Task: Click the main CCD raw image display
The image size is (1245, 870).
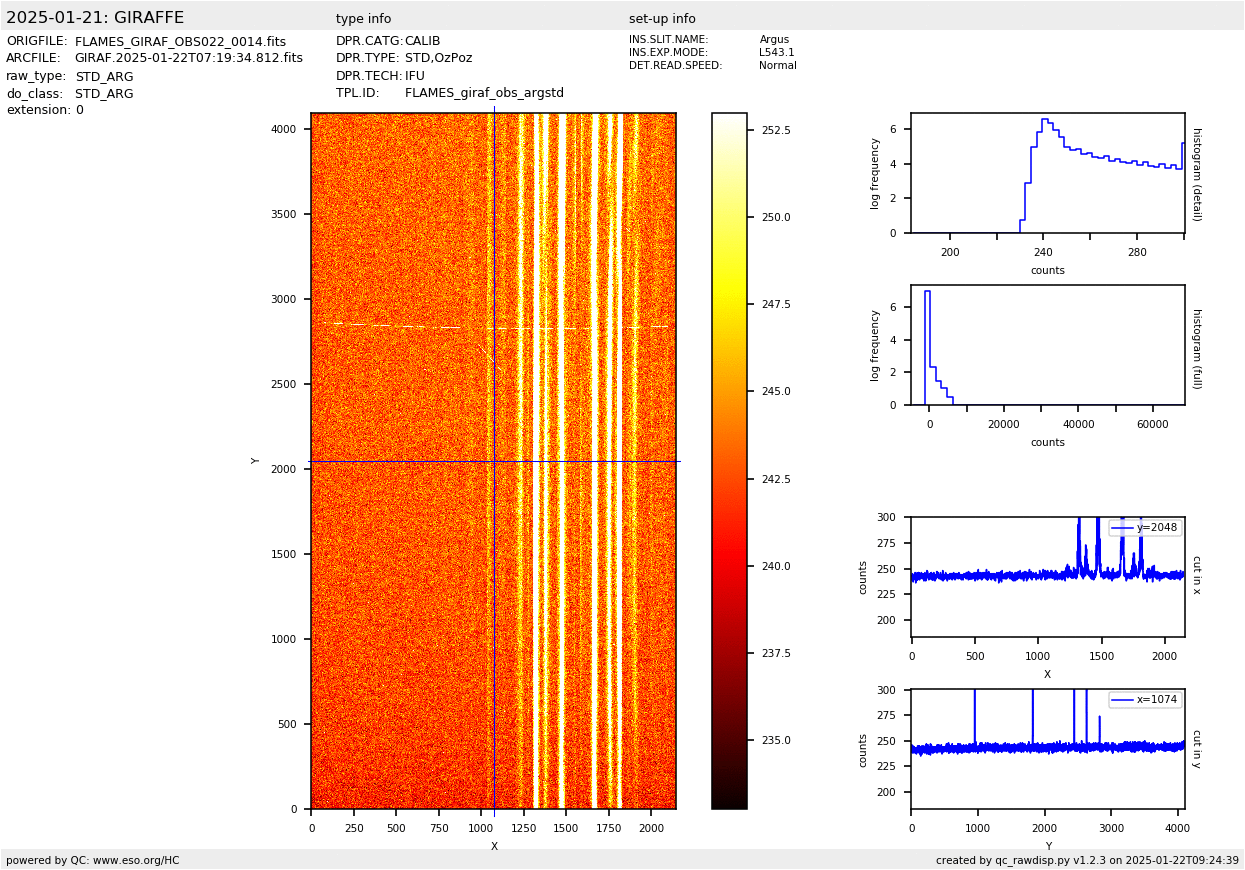Action: (493, 460)
